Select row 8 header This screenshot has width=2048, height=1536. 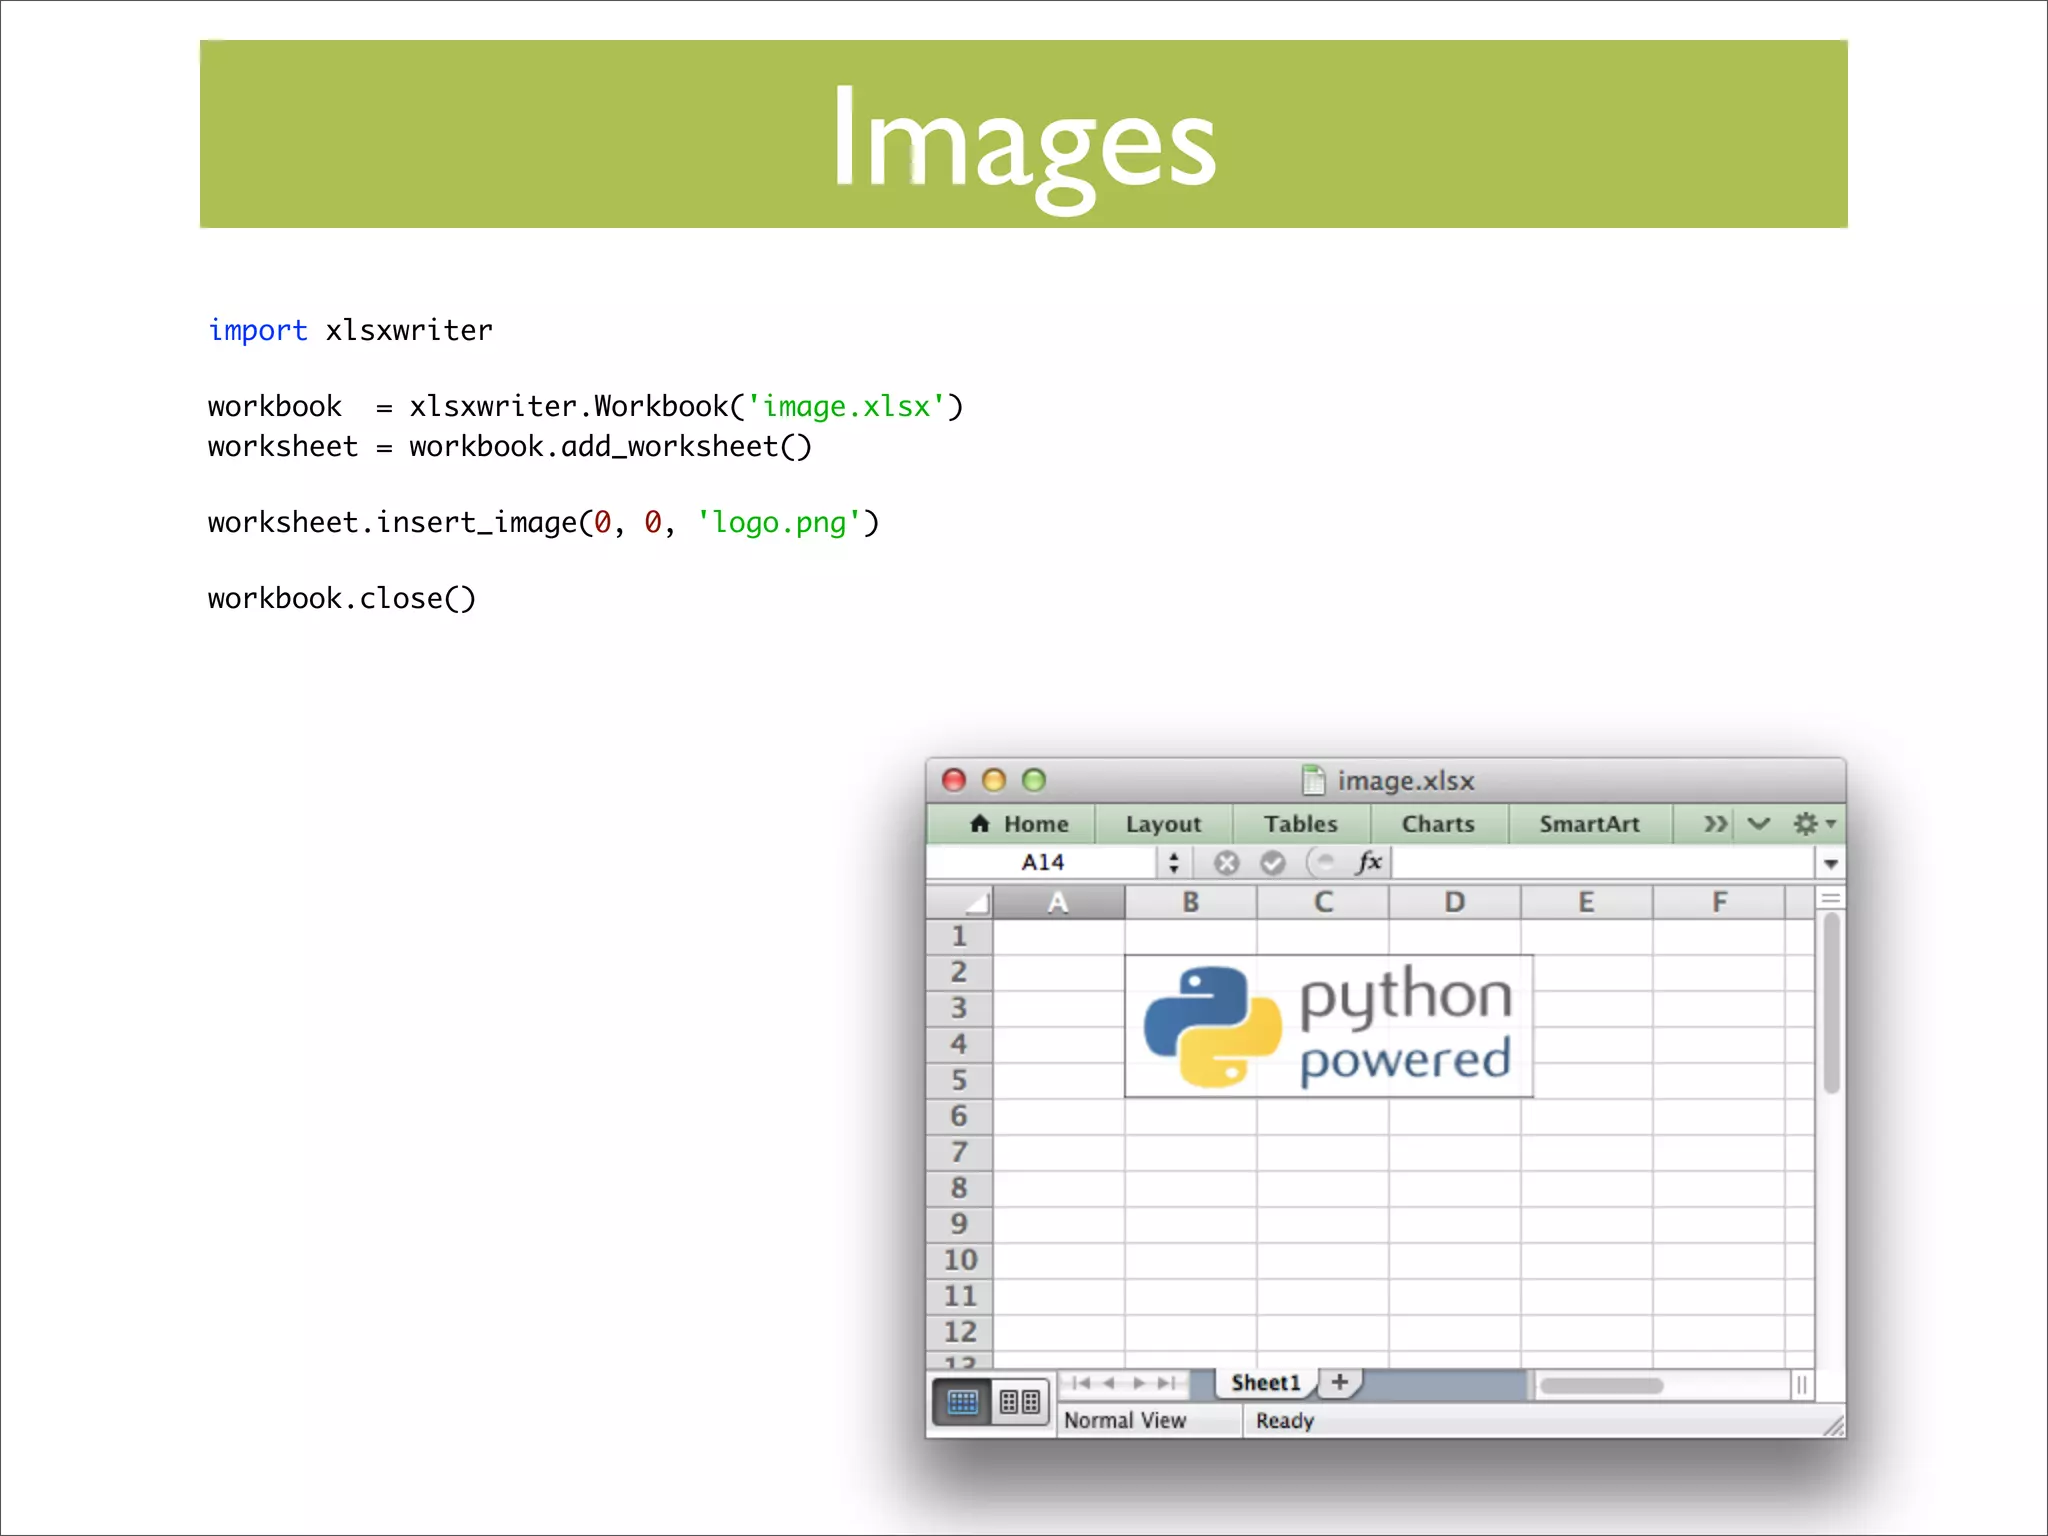click(959, 1188)
